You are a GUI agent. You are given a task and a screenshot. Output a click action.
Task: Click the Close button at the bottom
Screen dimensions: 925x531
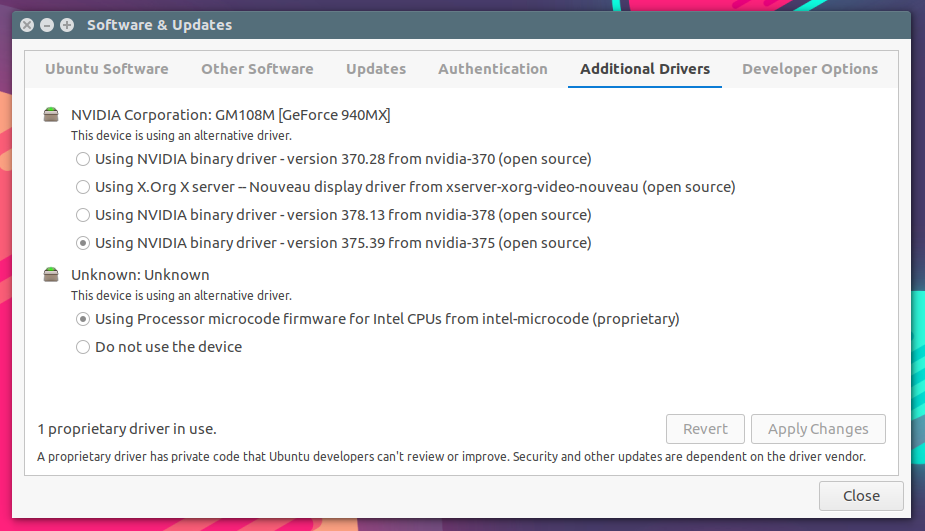pyautogui.click(x=861, y=496)
